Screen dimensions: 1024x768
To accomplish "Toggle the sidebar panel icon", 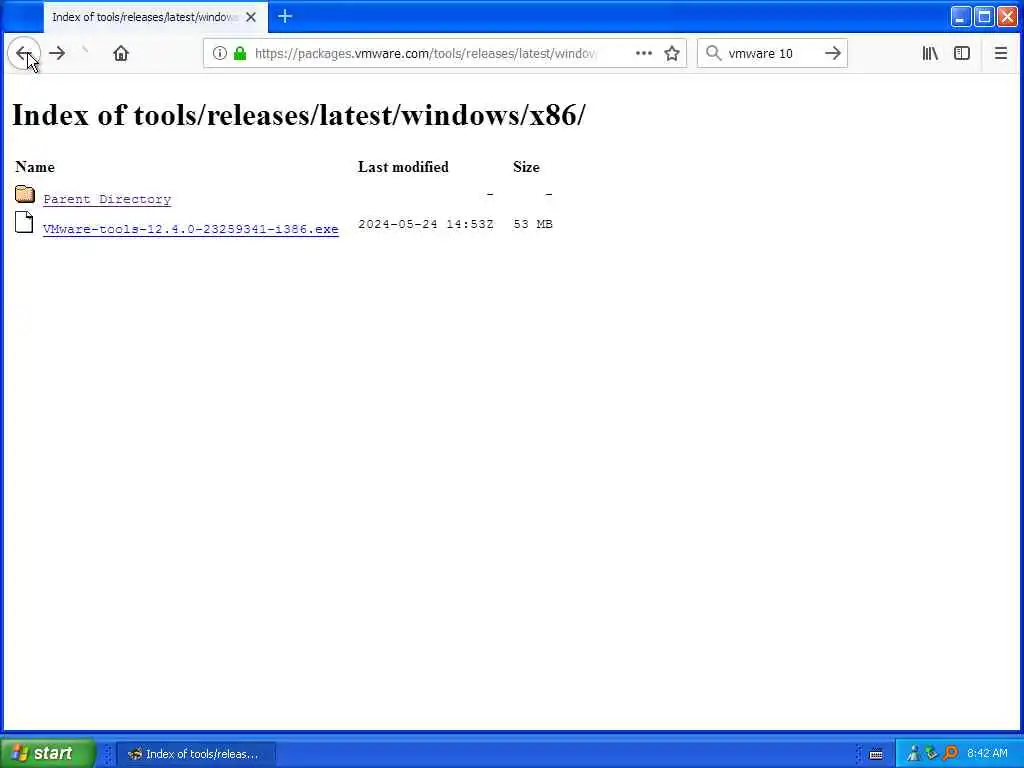I will [x=962, y=54].
